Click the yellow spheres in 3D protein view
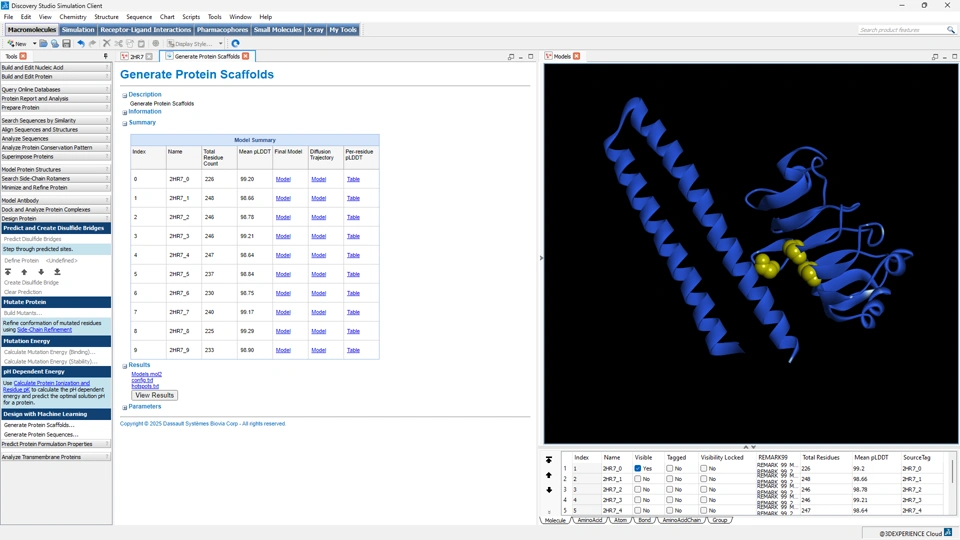This screenshot has height=540, width=960. click(787, 263)
